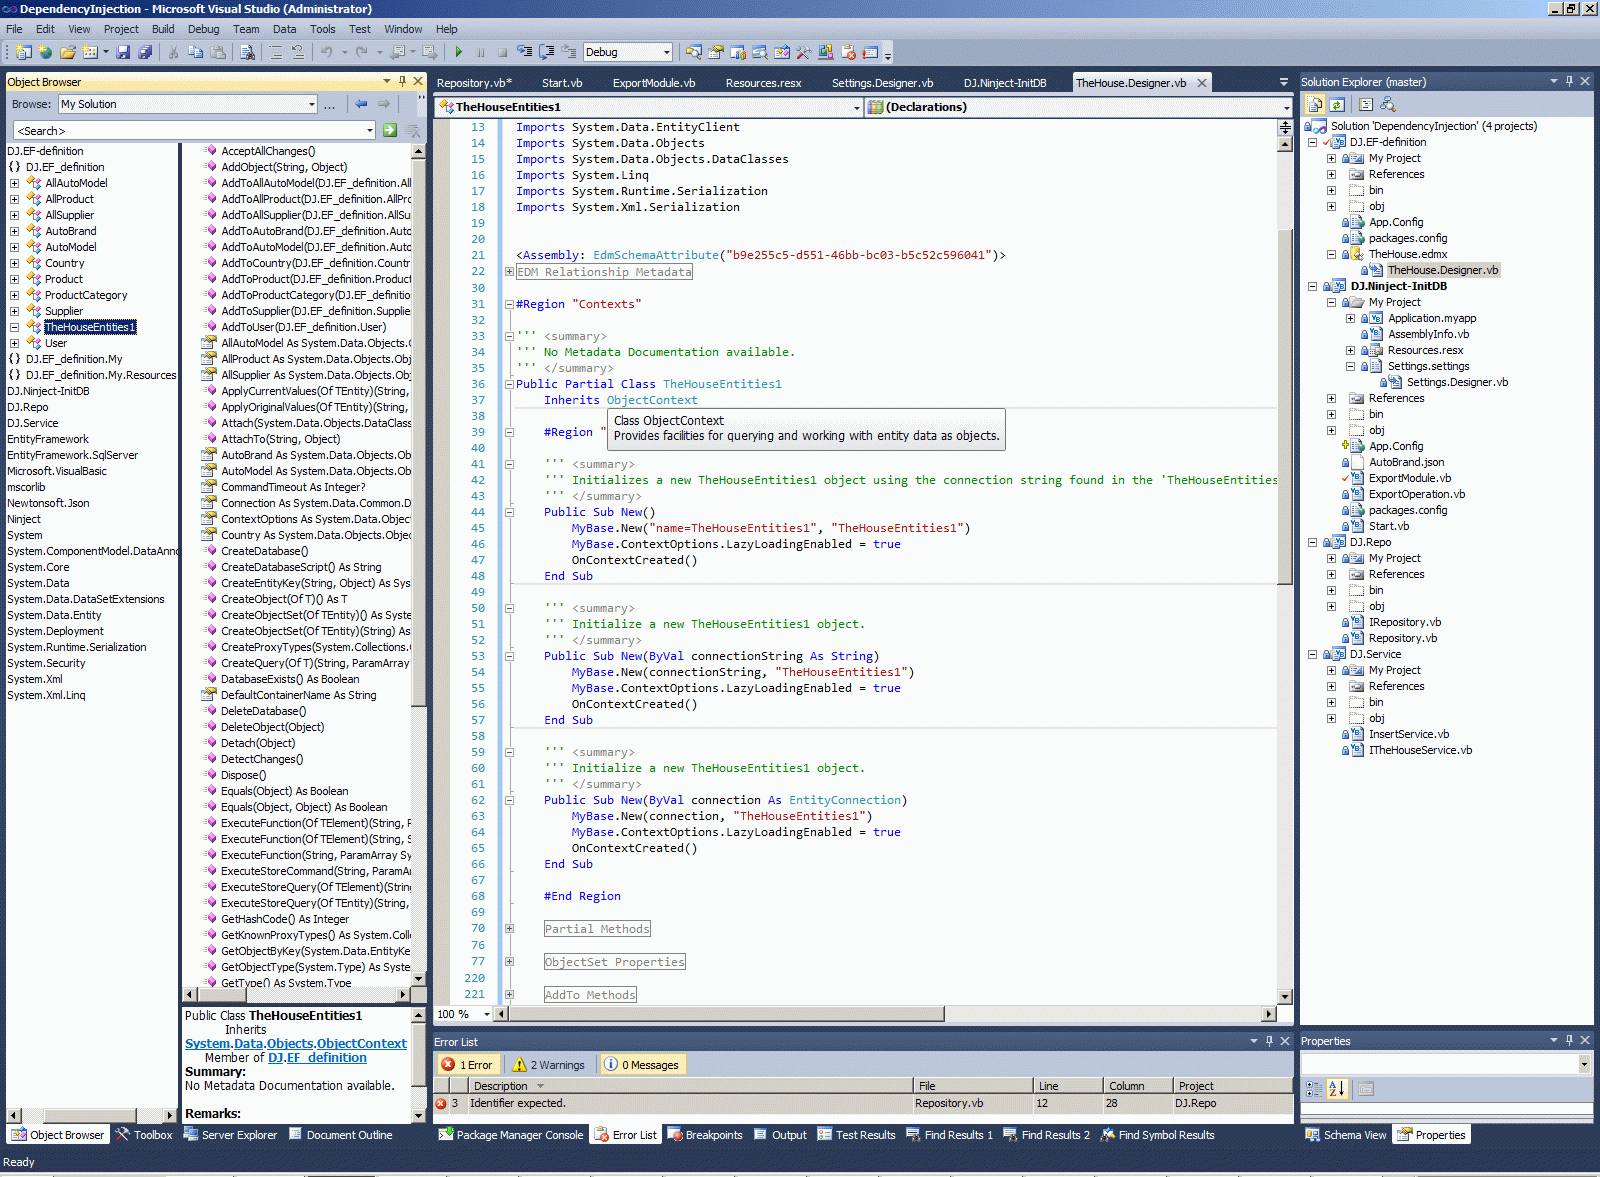The width and height of the screenshot is (1600, 1177).
Task: Click Refresh icon in Solution Explorer
Action: coord(1336,104)
